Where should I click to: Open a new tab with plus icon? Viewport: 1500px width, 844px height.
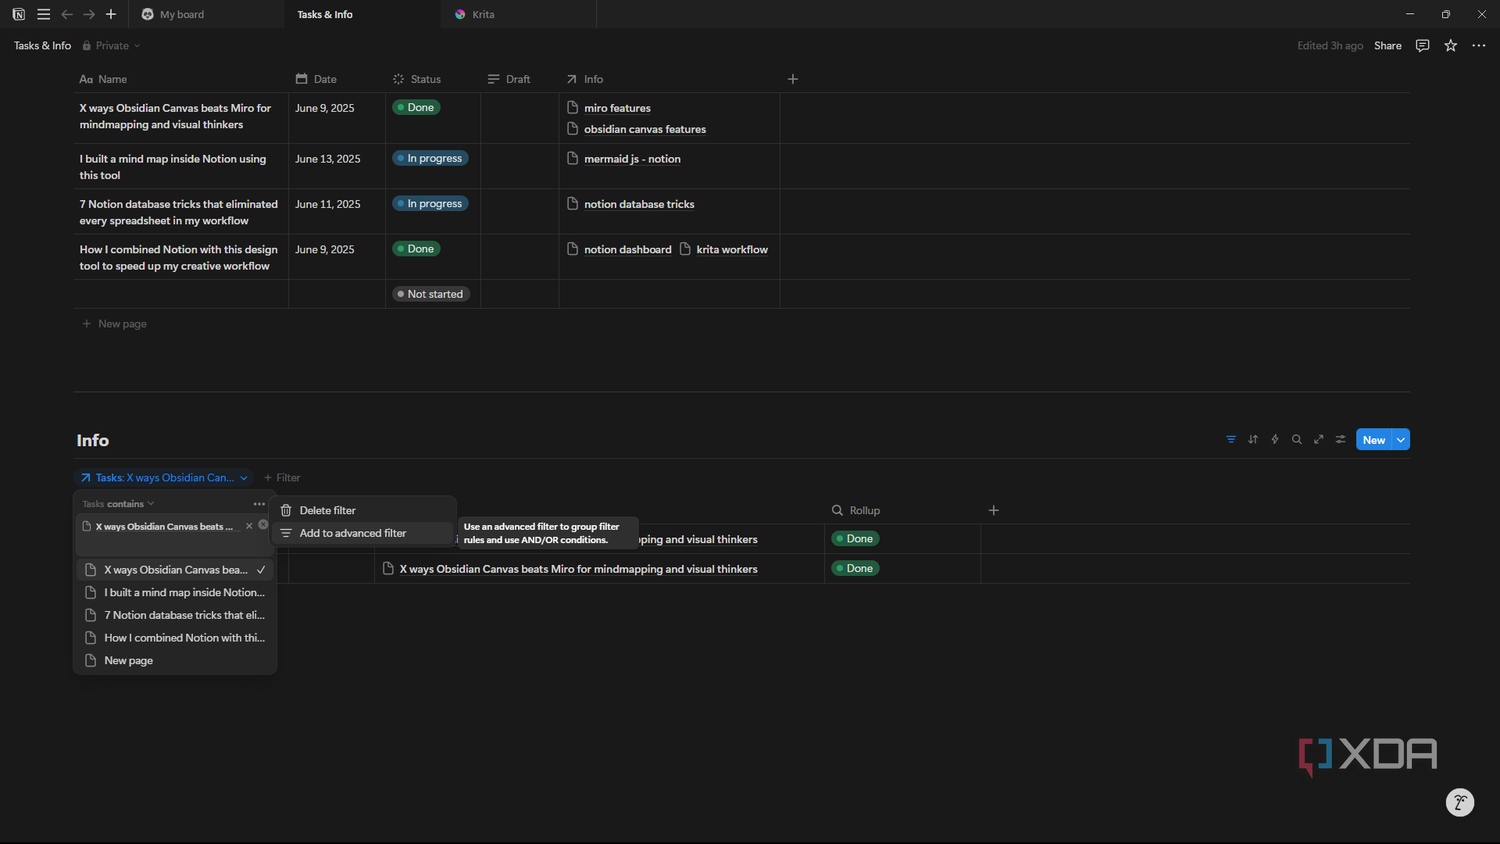111,14
